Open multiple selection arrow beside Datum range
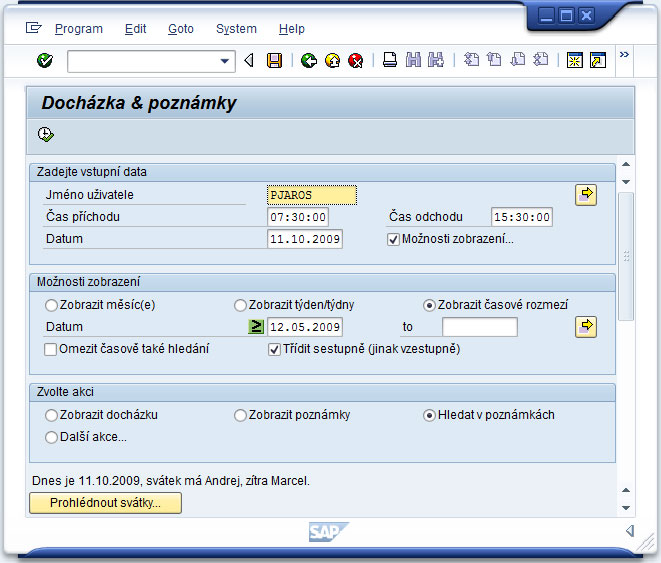 pos(586,326)
